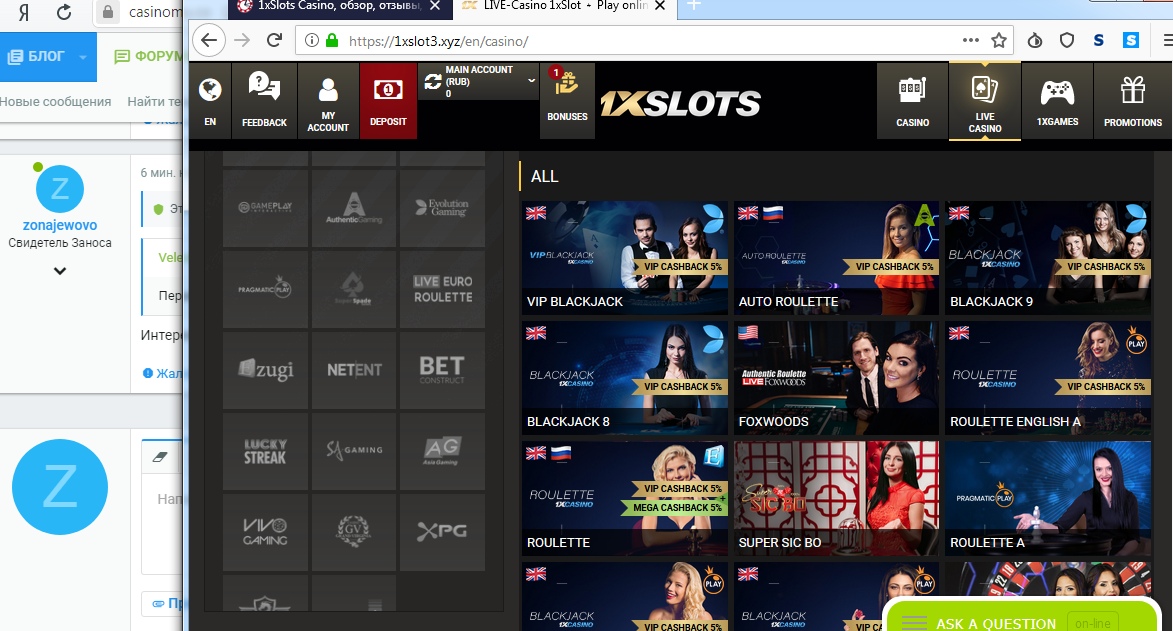The image size is (1173, 631).
Task: Open the Blackjack 8 game
Action: (x=625, y=377)
